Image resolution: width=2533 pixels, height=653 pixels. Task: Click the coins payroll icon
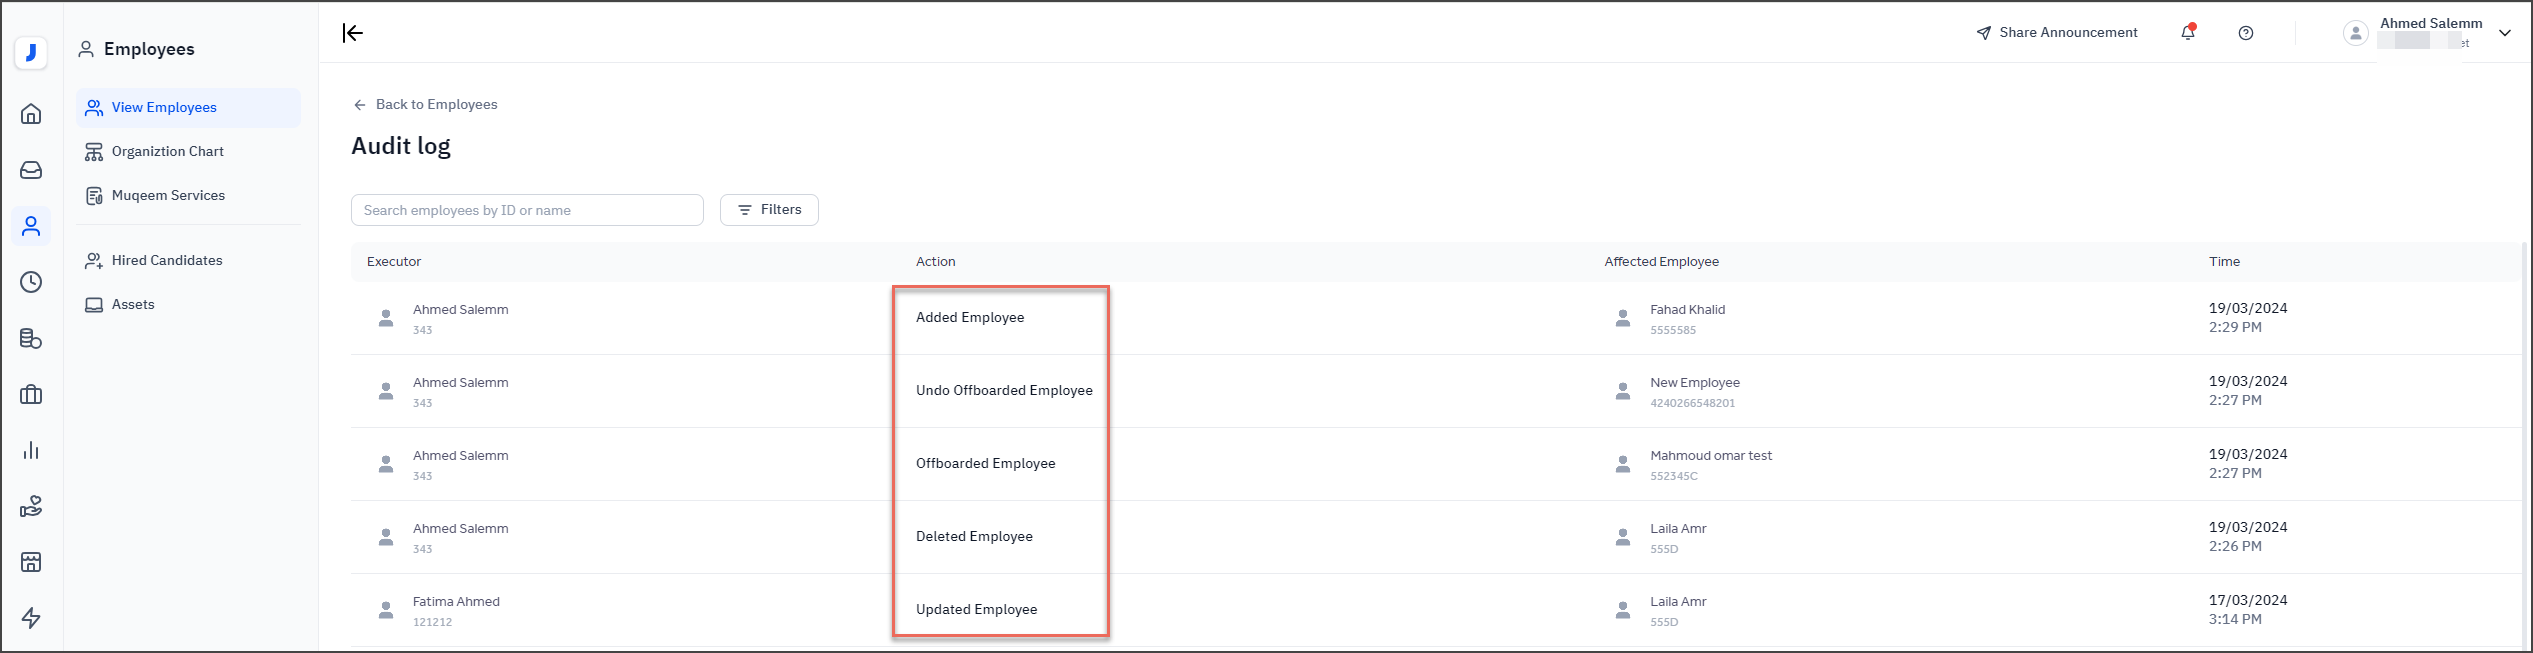pos(31,338)
